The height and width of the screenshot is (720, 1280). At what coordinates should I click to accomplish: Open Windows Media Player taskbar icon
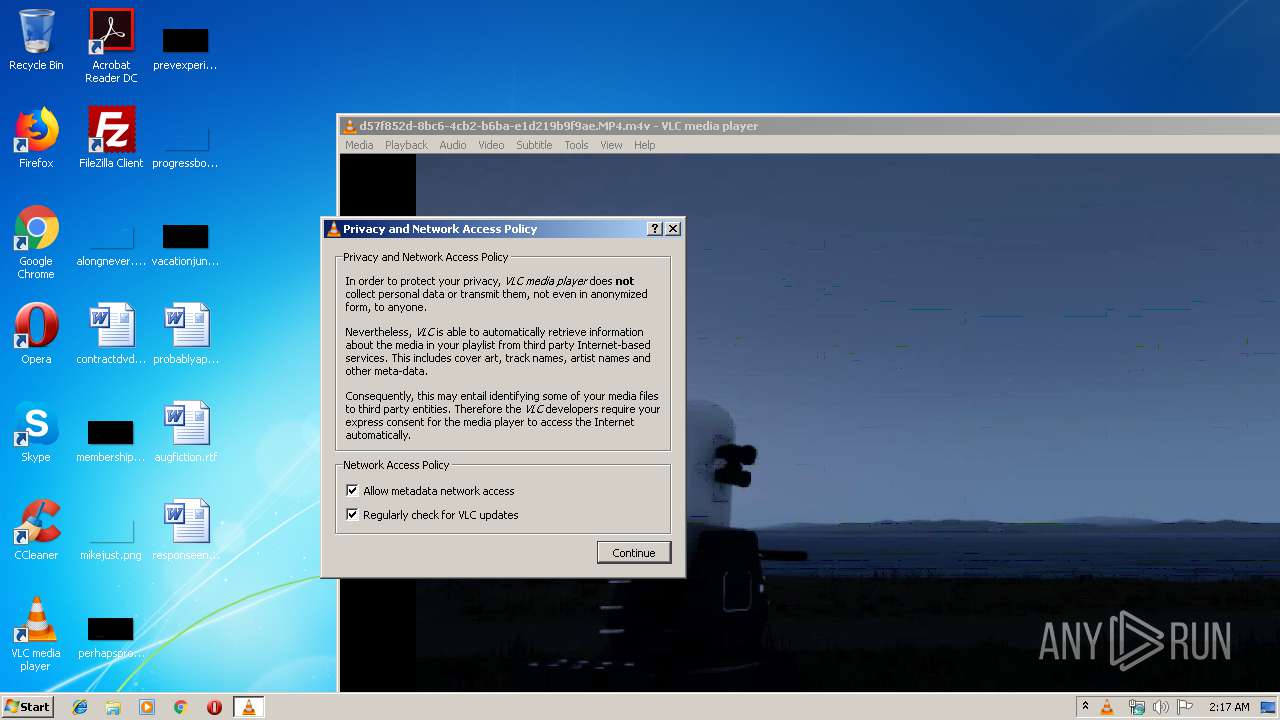(x=147, y=707)
